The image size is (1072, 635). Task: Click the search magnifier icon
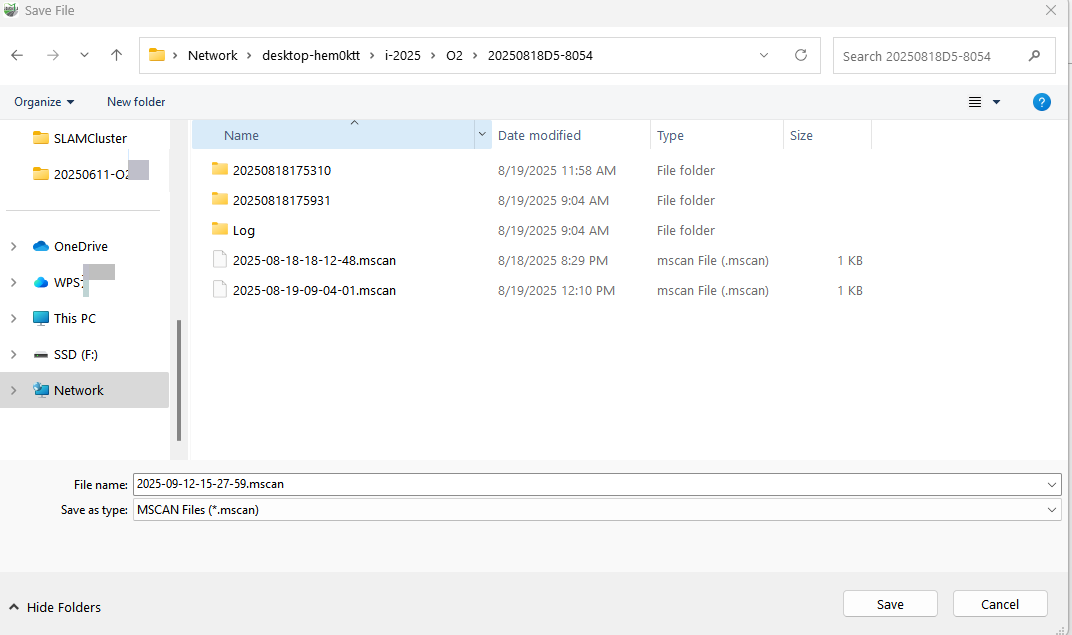pyautogui.click(x=1035, y=56)
